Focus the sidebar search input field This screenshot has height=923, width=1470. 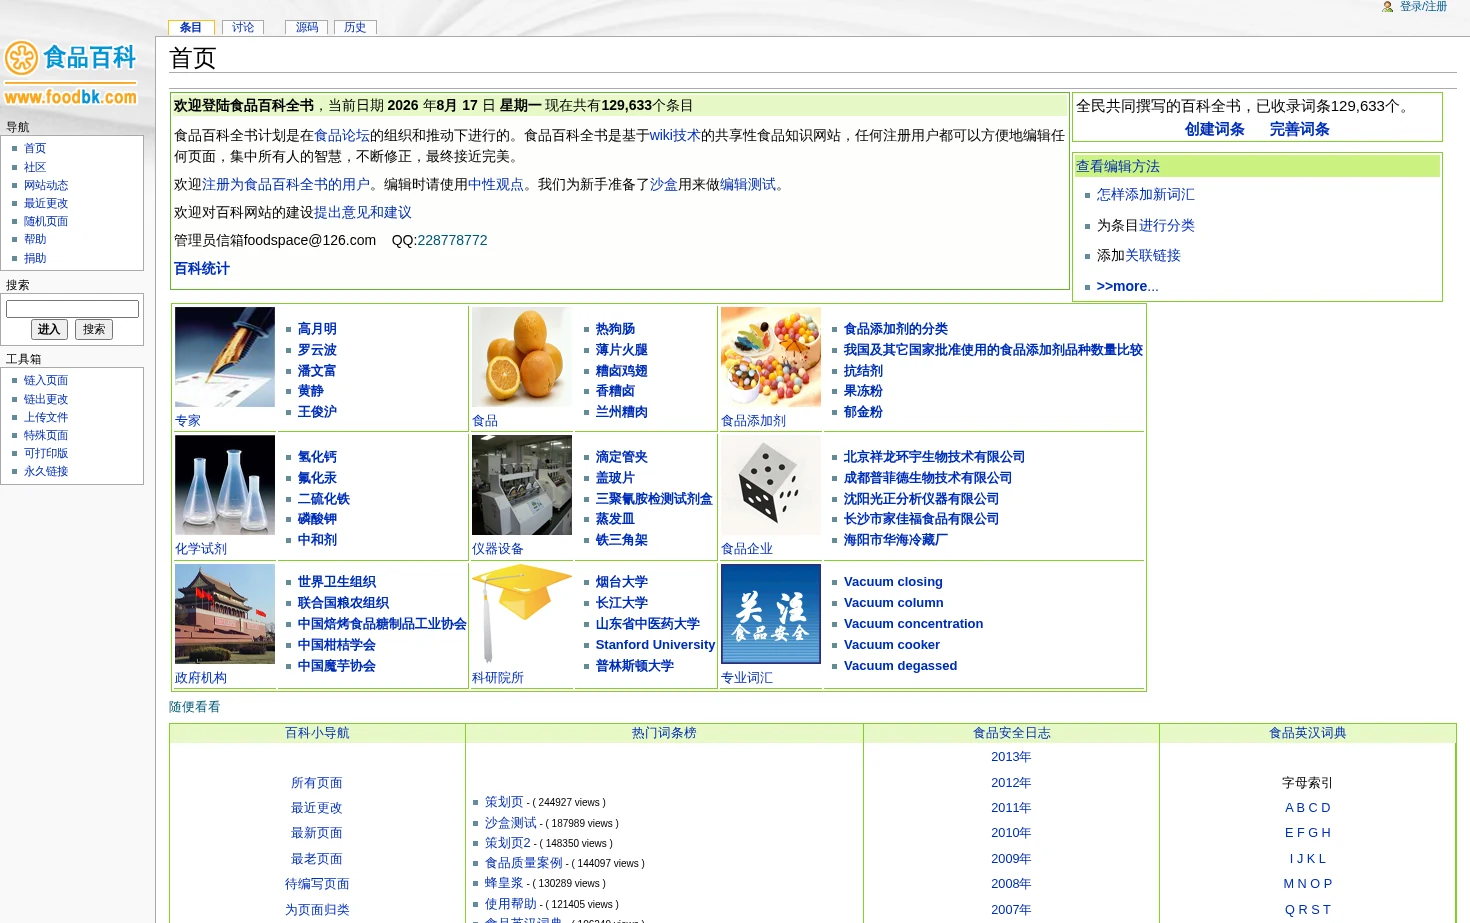(x=72, y=309)
